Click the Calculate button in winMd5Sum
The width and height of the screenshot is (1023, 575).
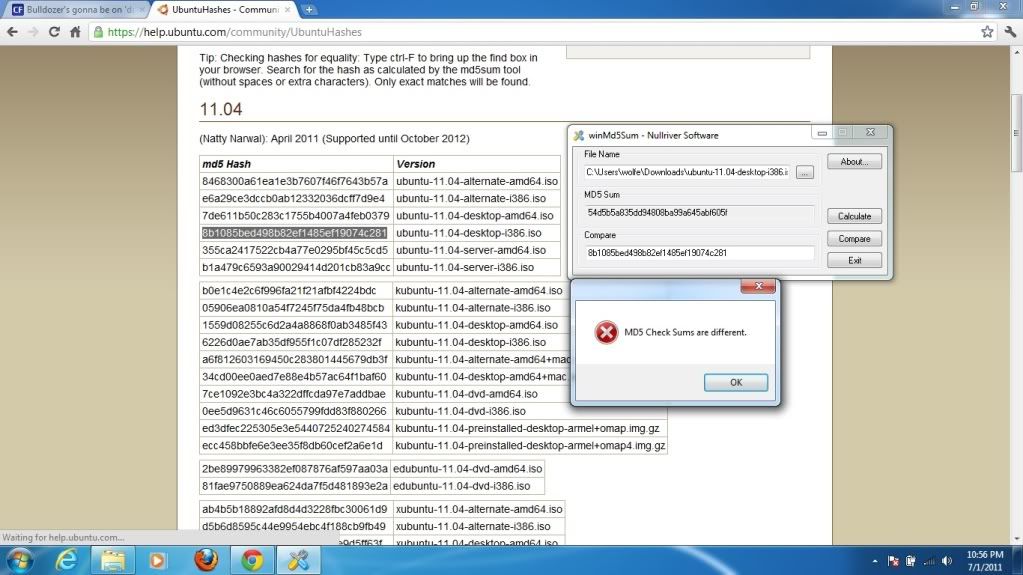tap(854, 216)
